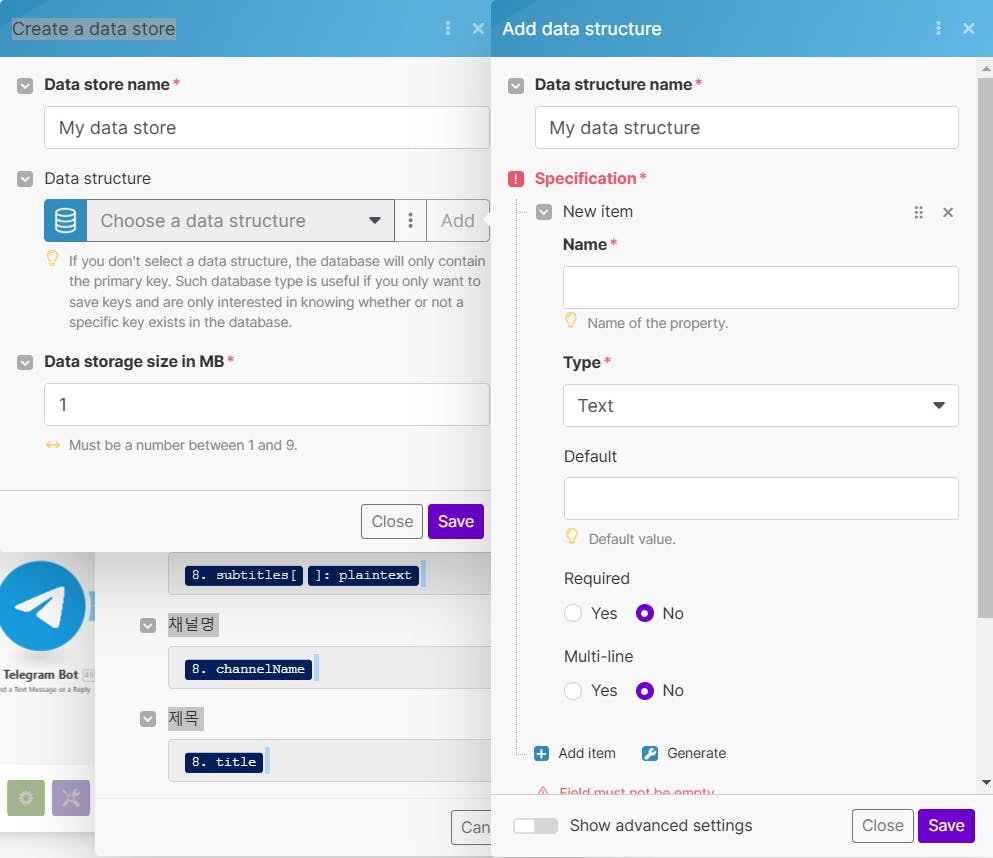The image size is (993, 858).
Task: Open options menu in Add data structure header
Action: [938, 28]
